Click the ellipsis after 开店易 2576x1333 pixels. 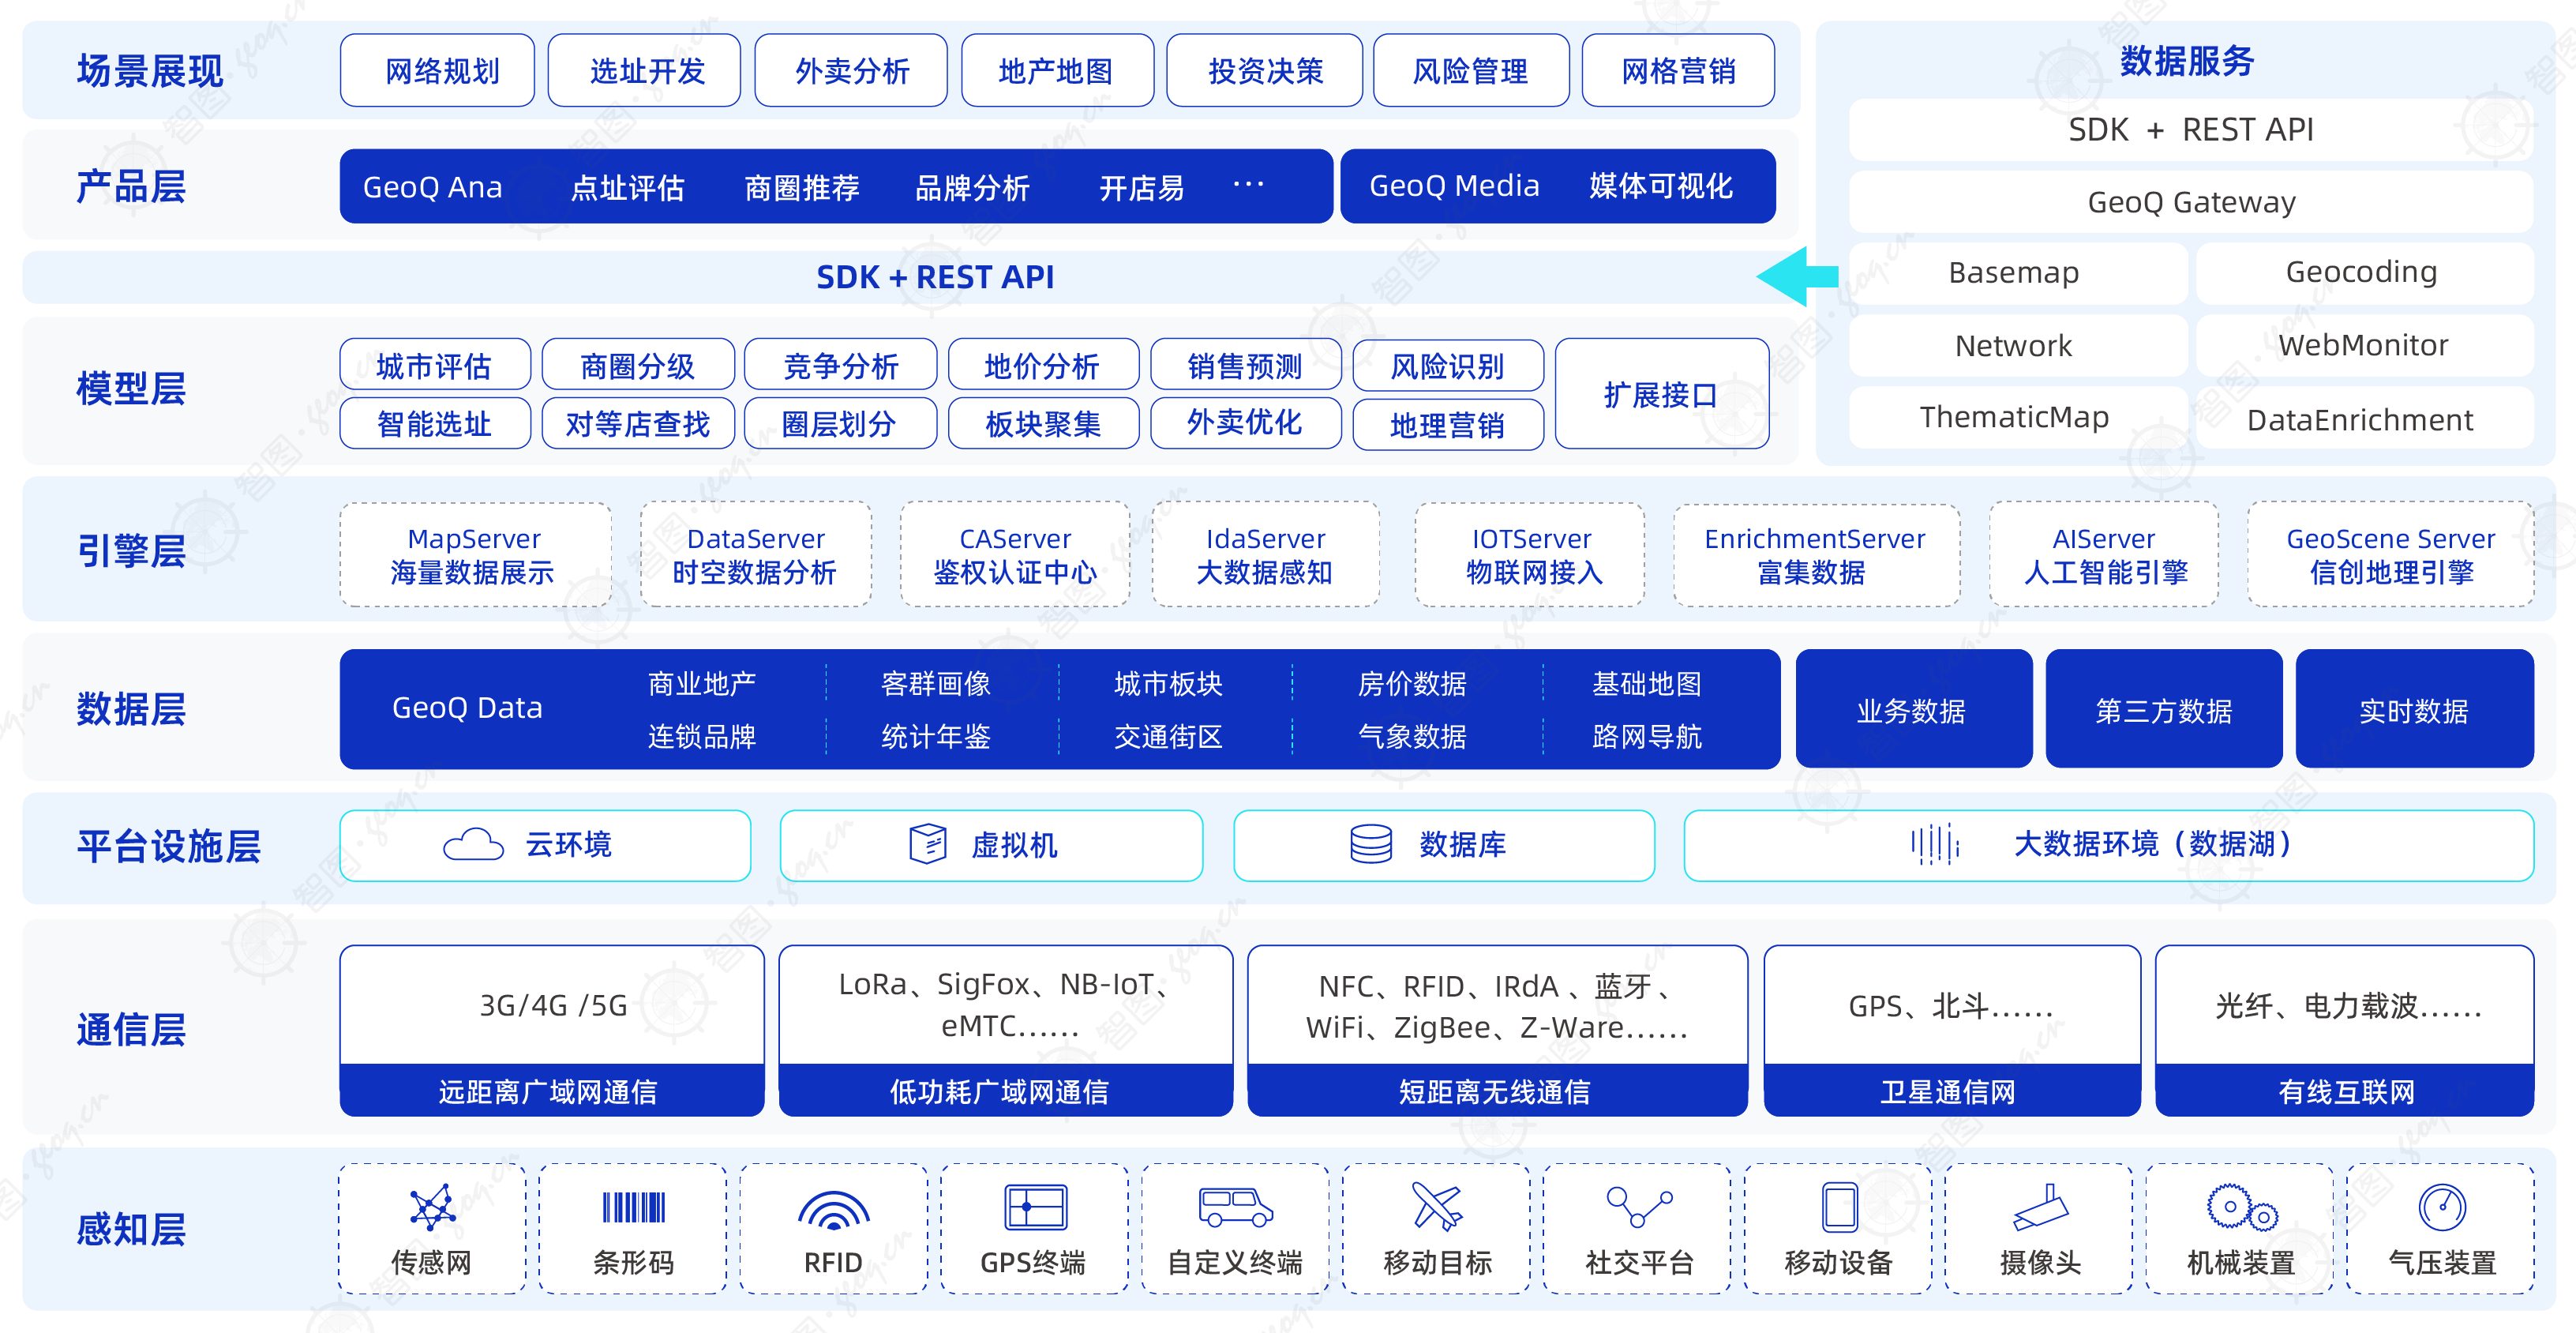click(1248, 184)
